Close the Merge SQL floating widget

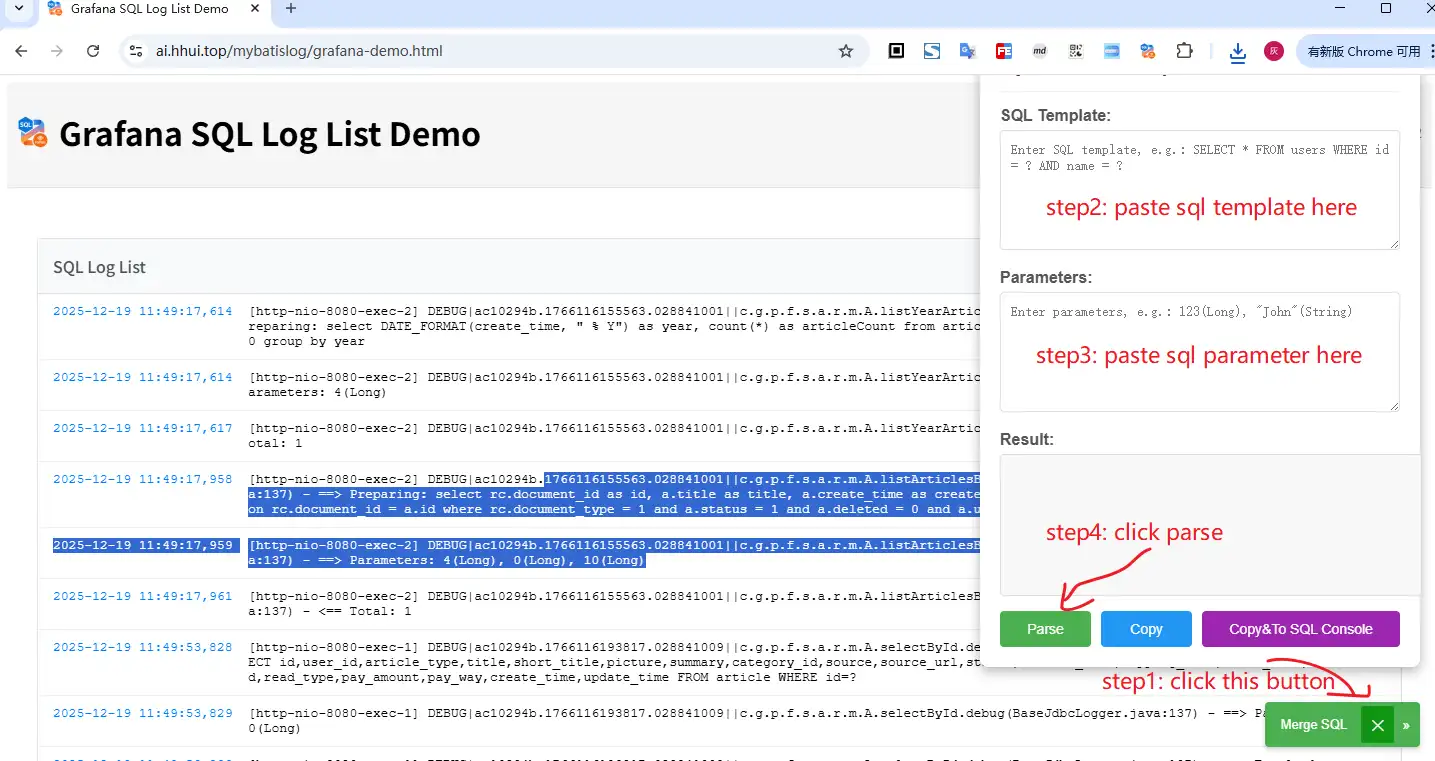click(x=1377, y=725)
